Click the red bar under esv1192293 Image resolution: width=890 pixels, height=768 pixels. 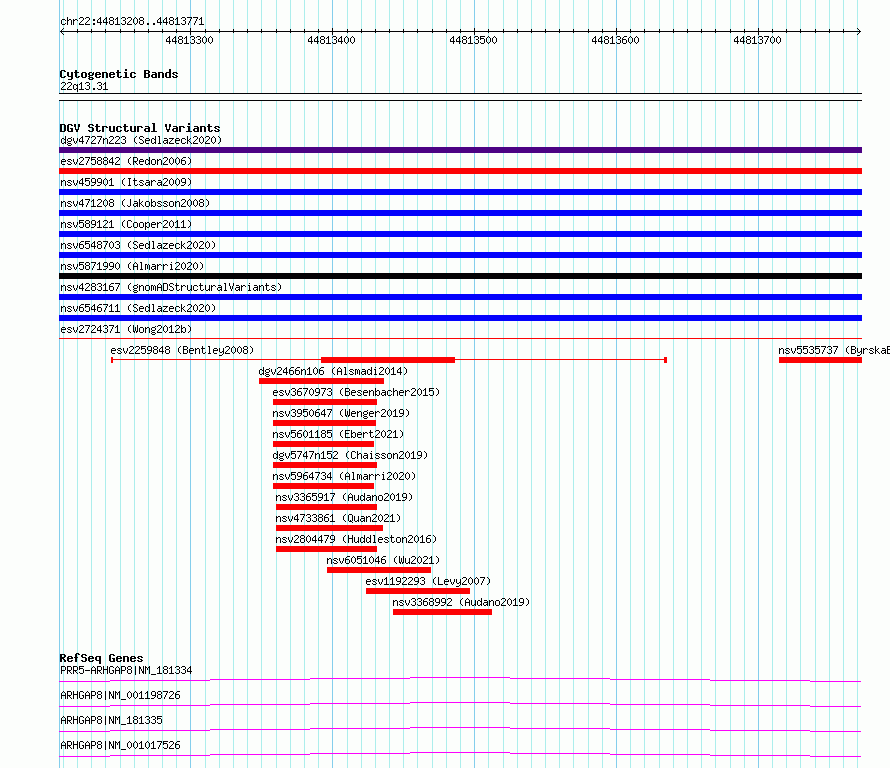(418, 591)
